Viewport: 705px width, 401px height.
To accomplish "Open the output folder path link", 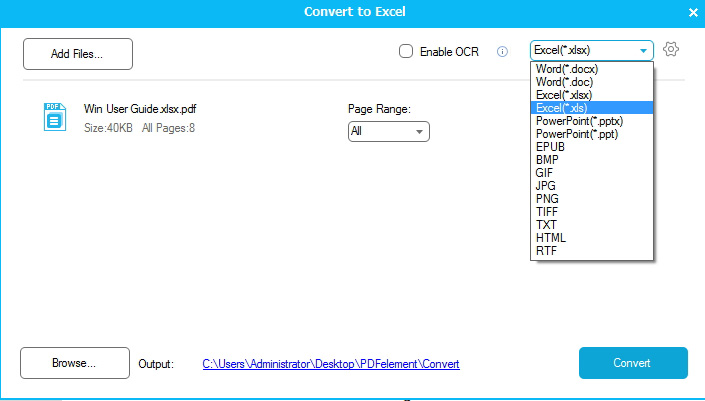I will click(x=331, y=364).
